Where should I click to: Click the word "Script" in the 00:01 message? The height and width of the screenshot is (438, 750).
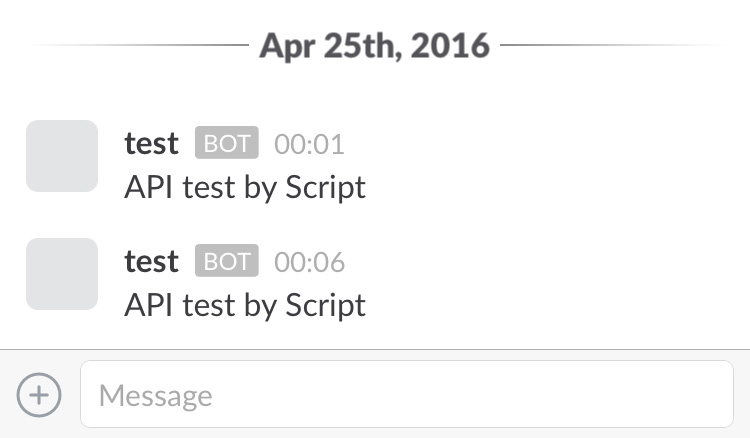point(325,187)
